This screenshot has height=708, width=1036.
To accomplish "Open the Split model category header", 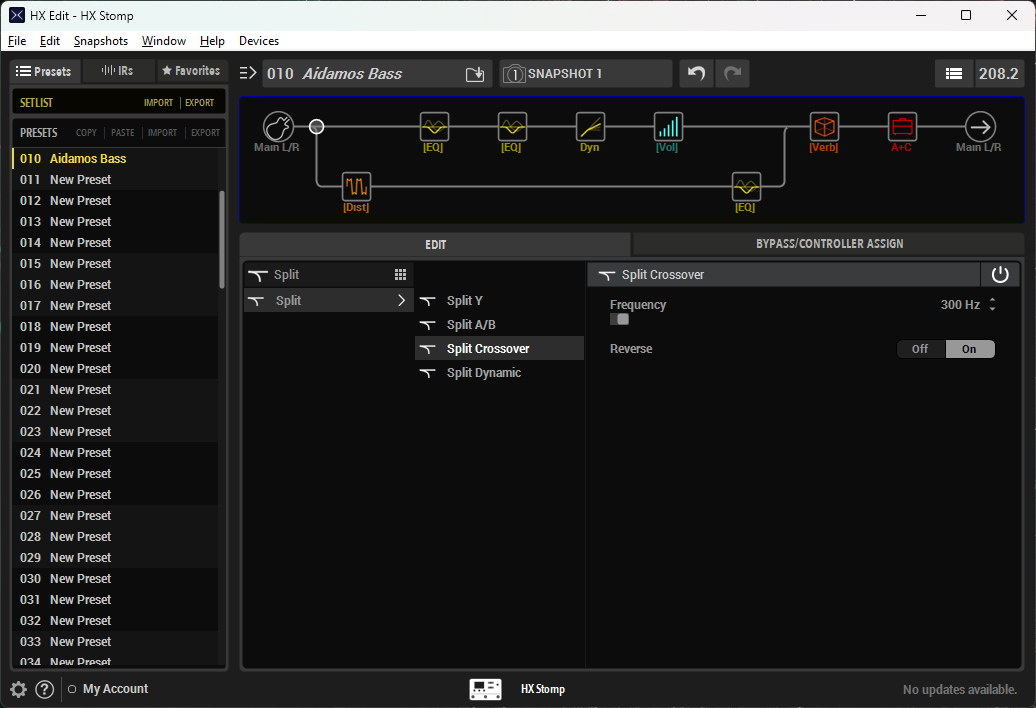I will pos(328,275).
